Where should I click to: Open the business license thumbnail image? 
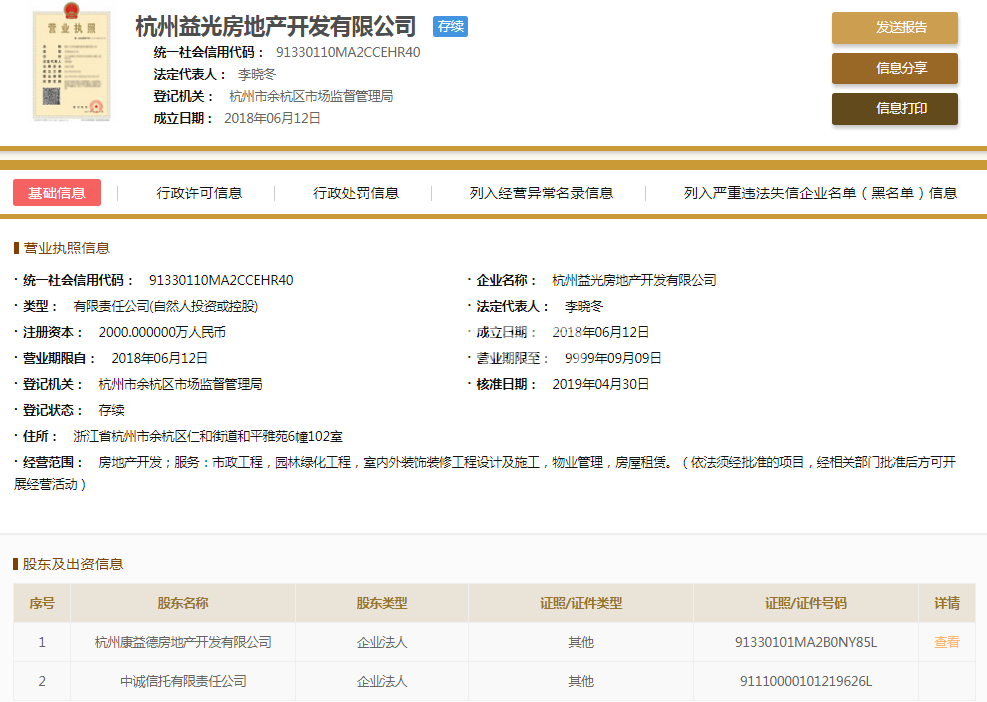point(72,62)
